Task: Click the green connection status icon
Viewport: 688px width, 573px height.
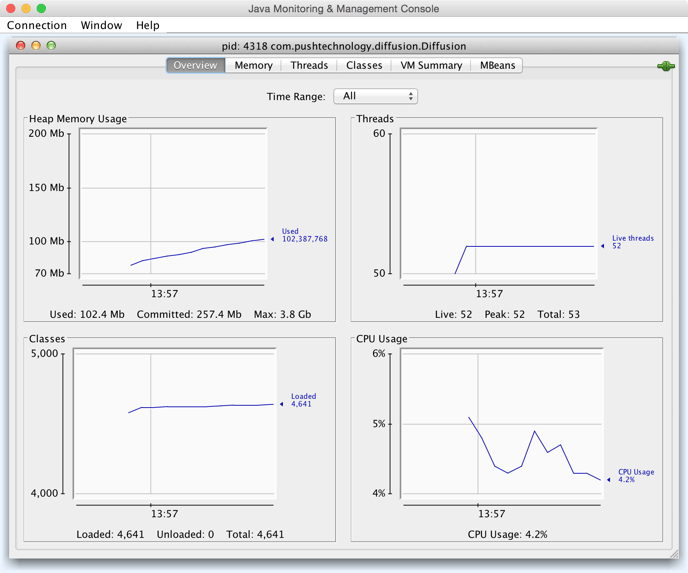Action: [x=666, y=66]
